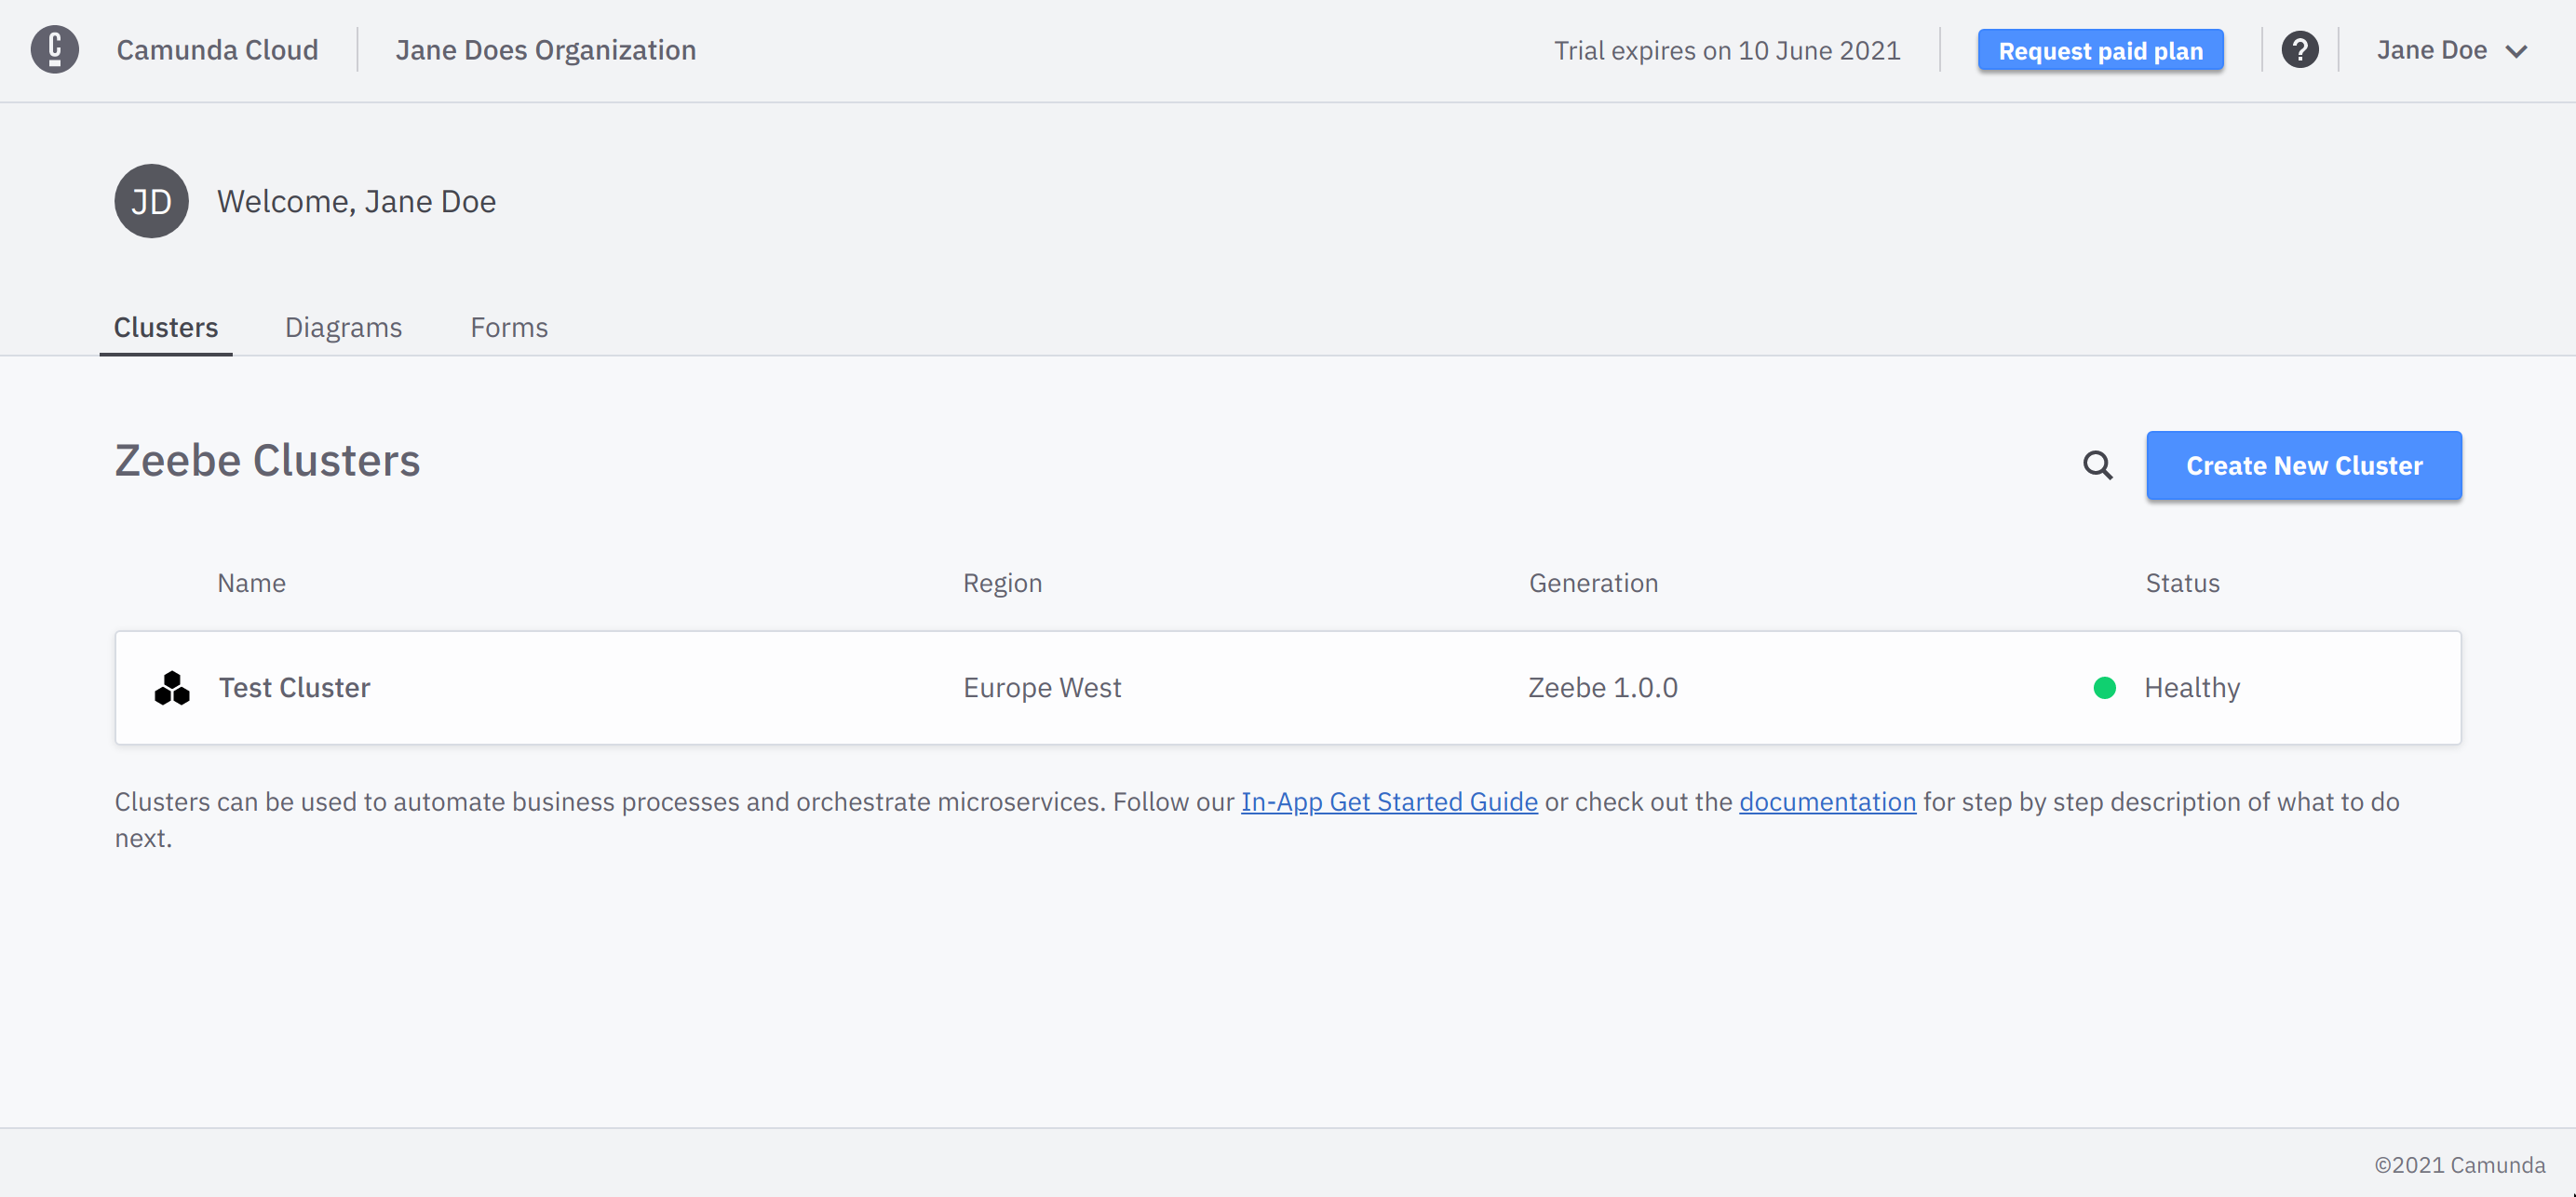Click the JD avatar circle

tap(151, 201)
